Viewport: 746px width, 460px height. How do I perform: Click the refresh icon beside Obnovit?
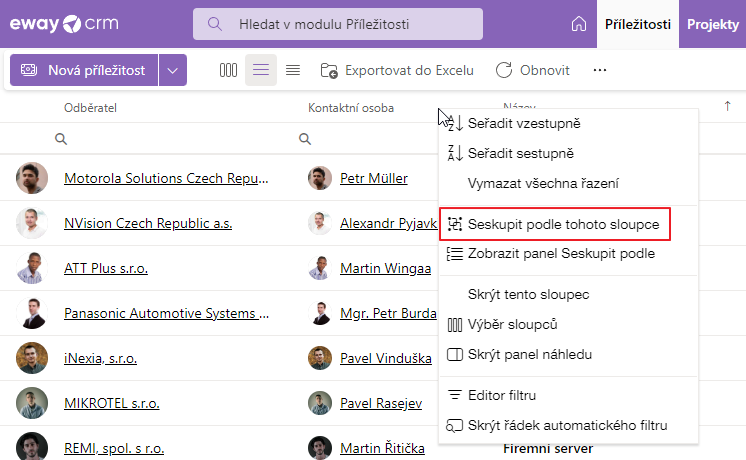click(504, 70)
